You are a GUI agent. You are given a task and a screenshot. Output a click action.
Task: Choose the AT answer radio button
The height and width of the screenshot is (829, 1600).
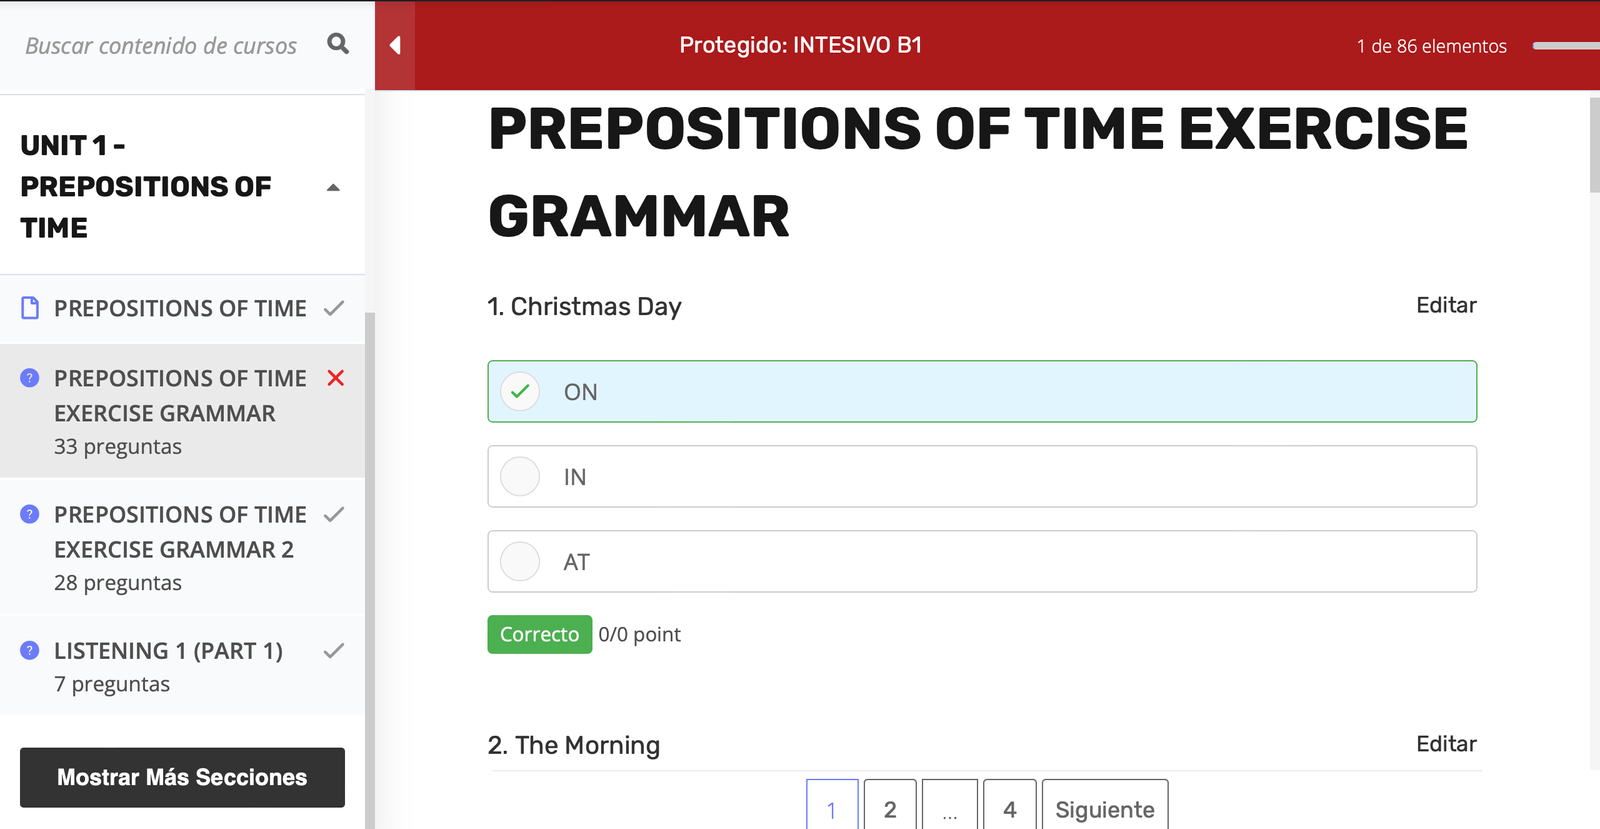tap(520, 562)
